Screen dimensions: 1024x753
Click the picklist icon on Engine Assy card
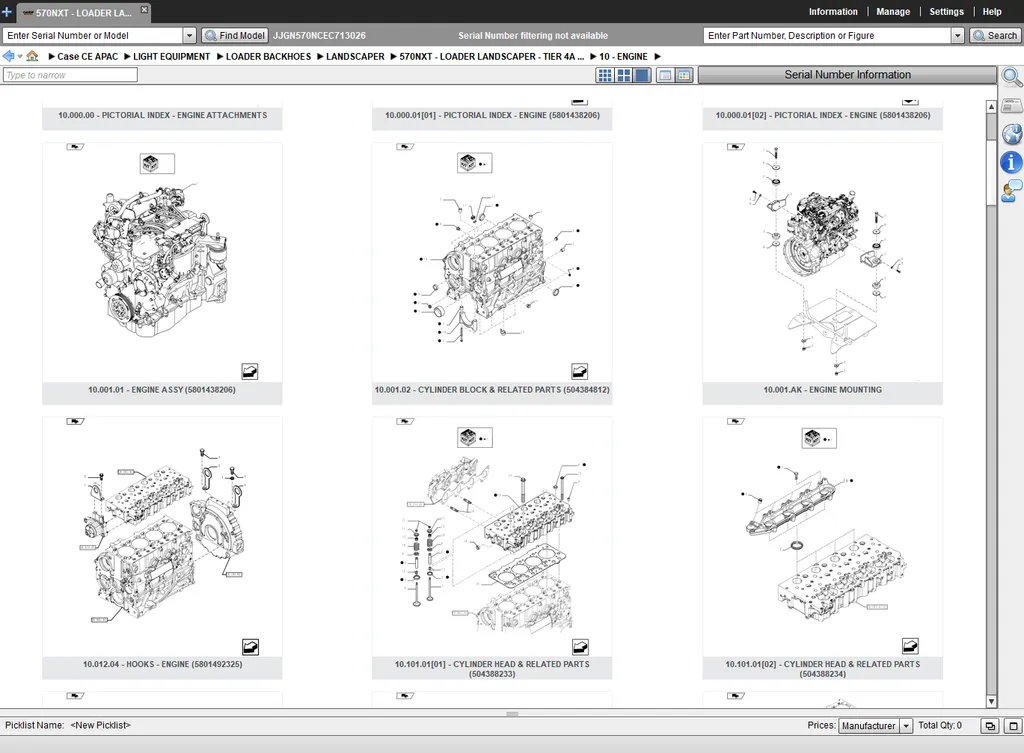tap(249, 372)
